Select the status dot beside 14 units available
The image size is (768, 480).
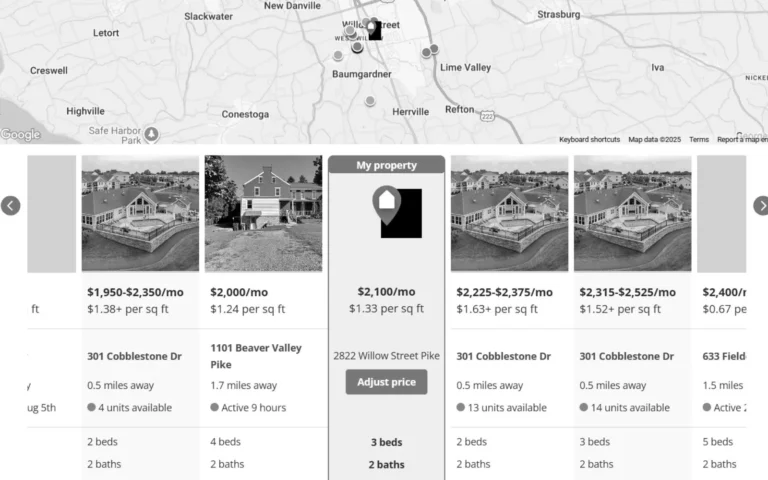(583, 407)
